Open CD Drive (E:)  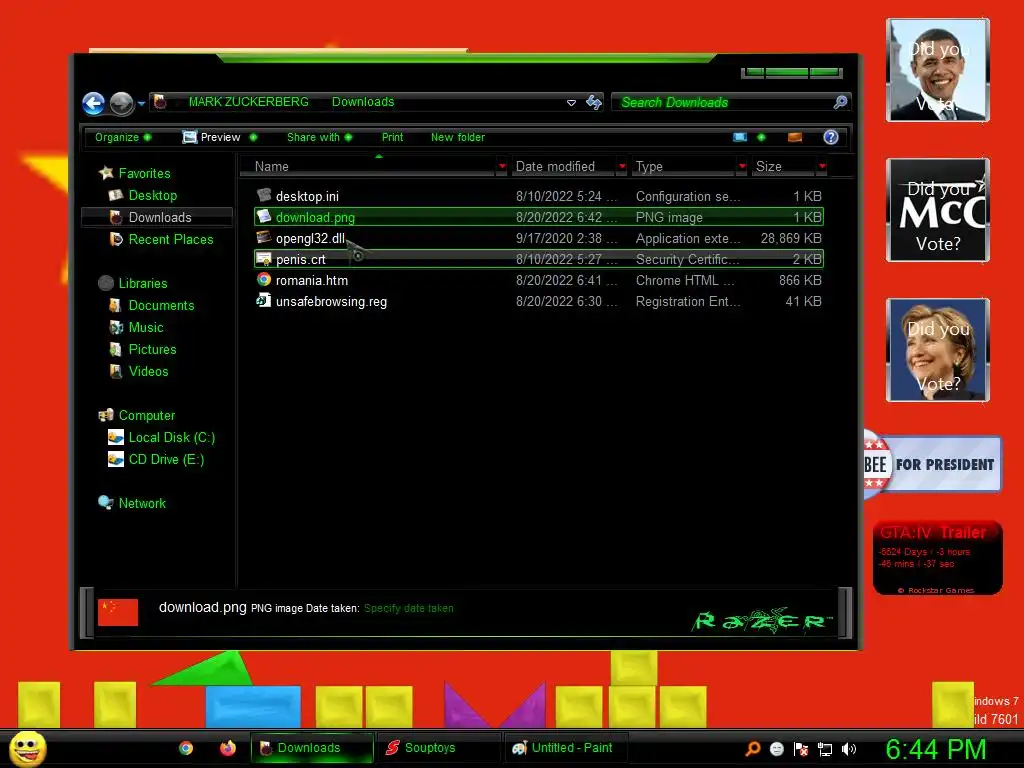point(166,459)
